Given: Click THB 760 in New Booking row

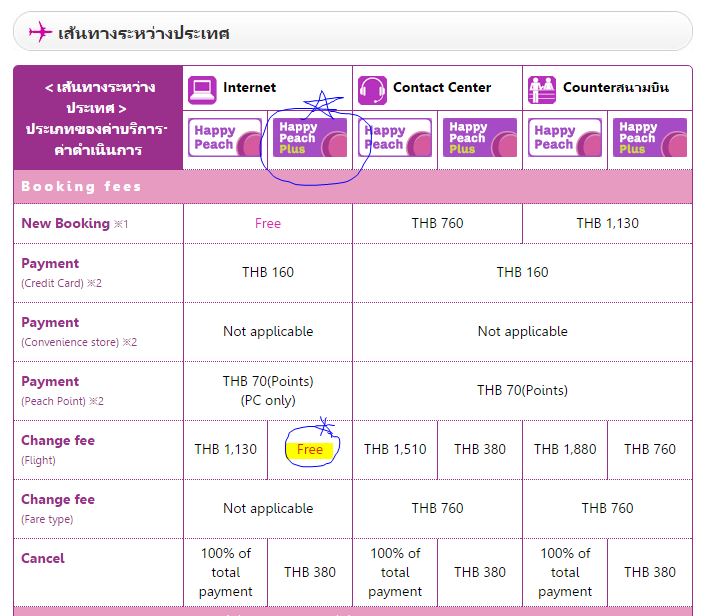Looking at the screenshot, I should coord(437,223).
